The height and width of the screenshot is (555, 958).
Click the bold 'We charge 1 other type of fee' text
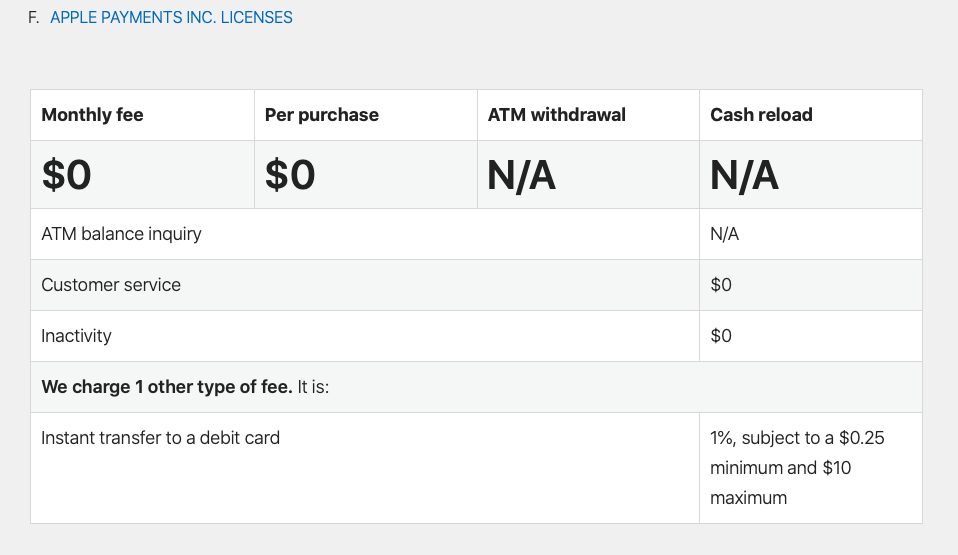(166, 387)
